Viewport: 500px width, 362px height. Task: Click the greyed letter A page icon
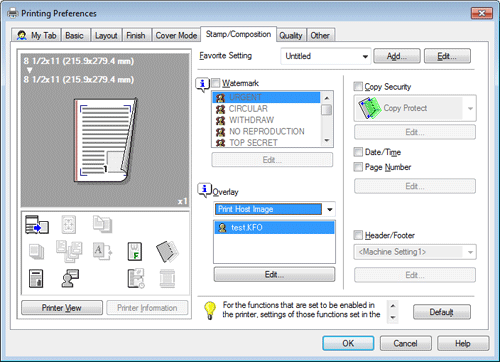click(102, 251)
